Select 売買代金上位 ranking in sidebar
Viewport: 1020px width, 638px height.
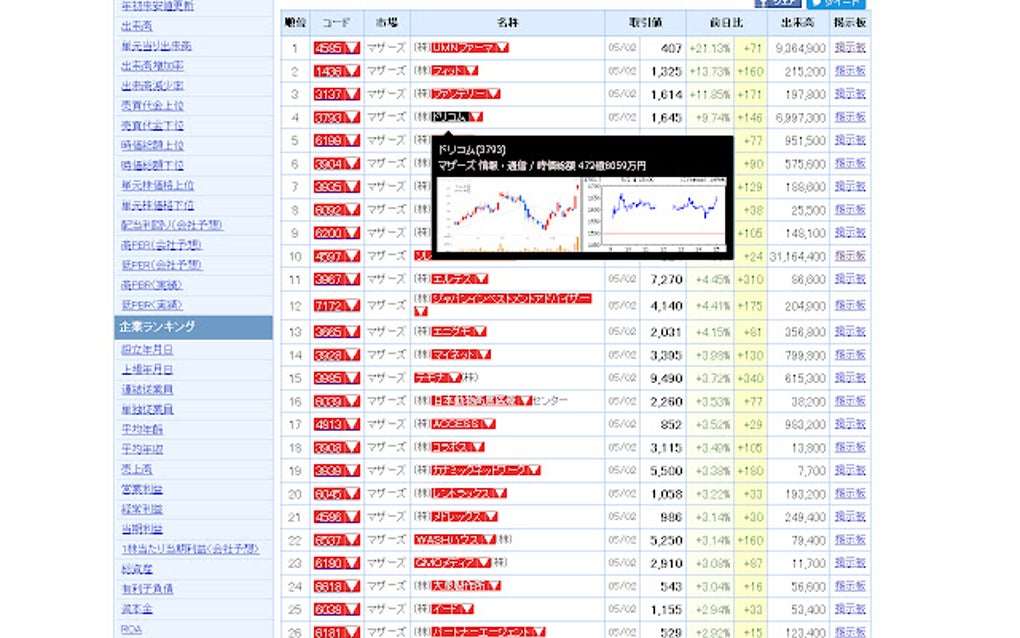(x=152, y=105)
